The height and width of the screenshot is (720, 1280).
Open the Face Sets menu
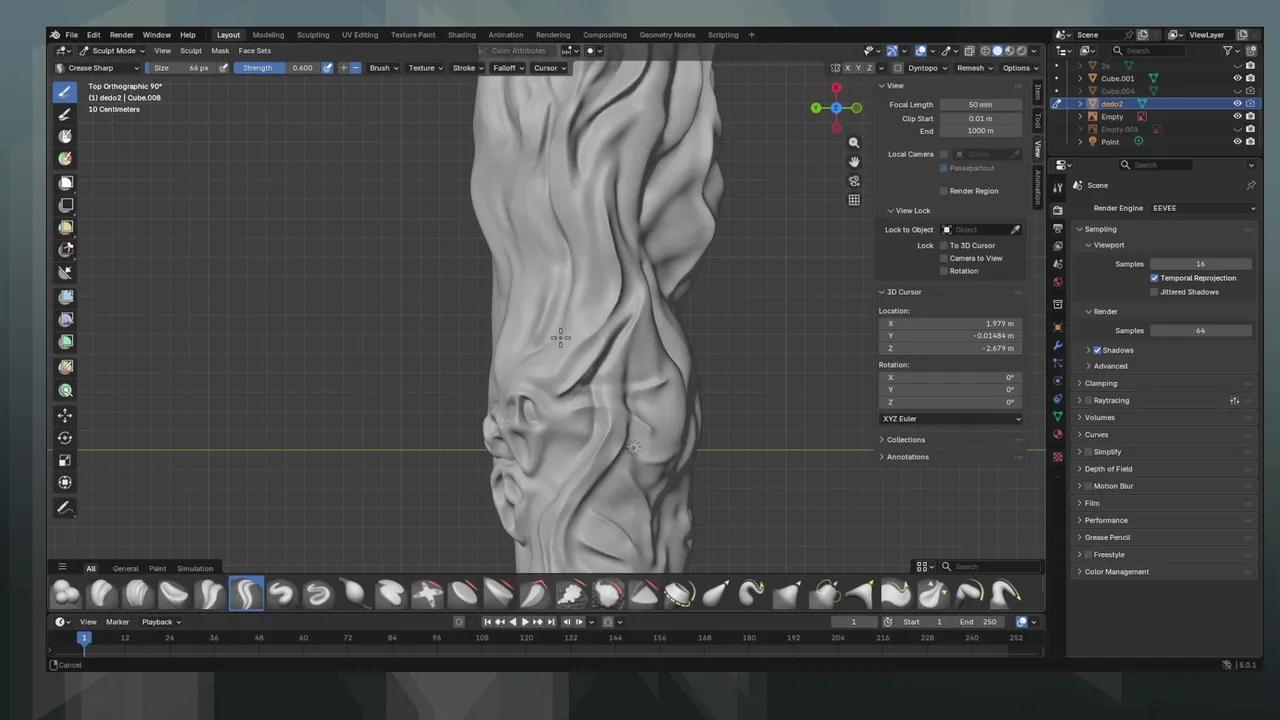(254, 51)
